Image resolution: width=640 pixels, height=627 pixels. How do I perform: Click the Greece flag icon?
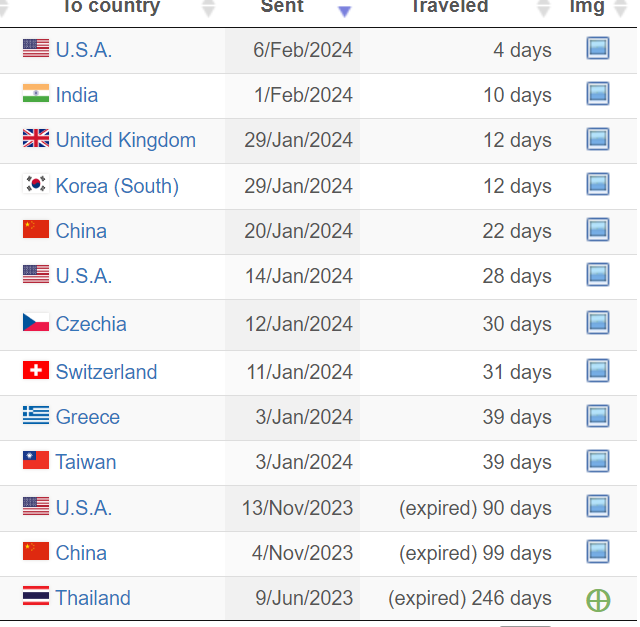tap(36, 415)
